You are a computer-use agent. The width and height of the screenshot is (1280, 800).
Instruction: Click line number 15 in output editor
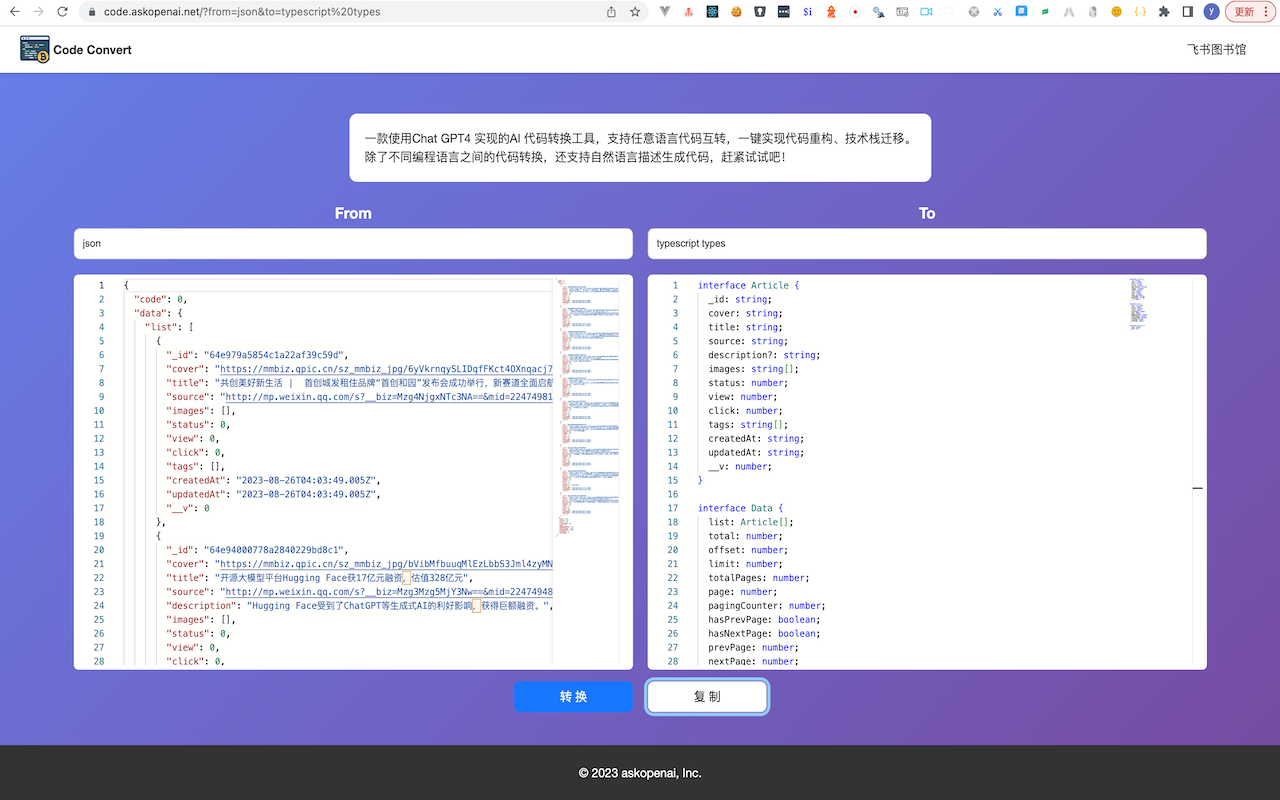coord(672,480)
